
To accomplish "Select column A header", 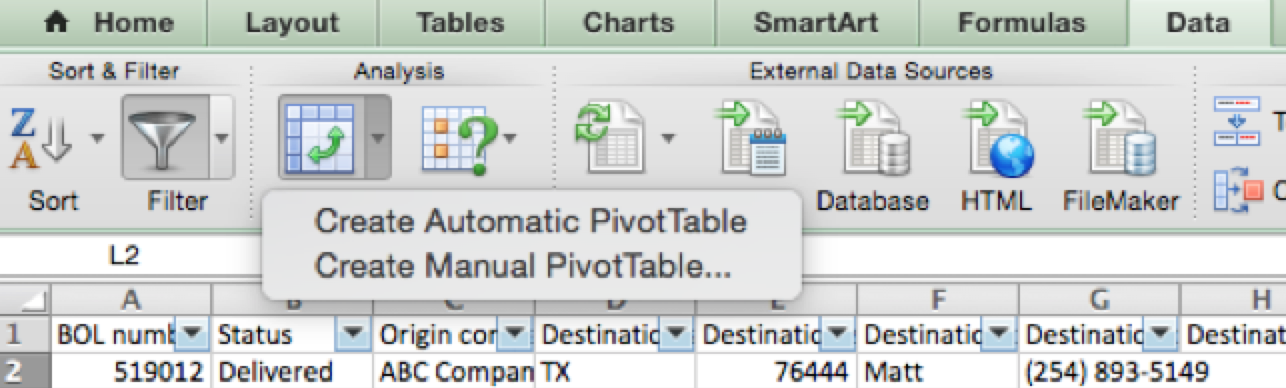I will click(131, 299).
